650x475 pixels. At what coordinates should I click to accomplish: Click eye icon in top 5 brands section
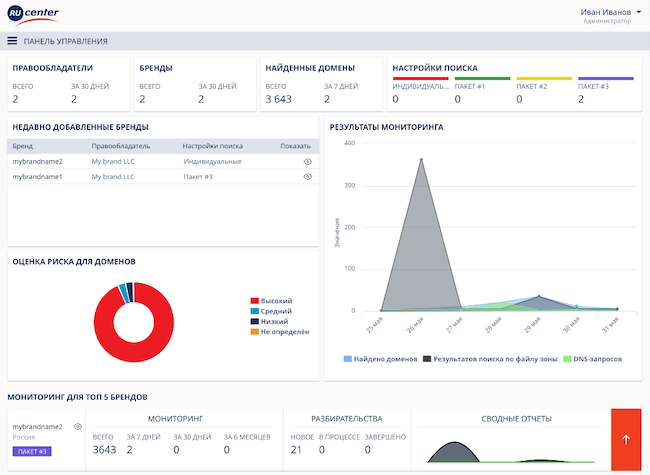(x=78, y=426)
